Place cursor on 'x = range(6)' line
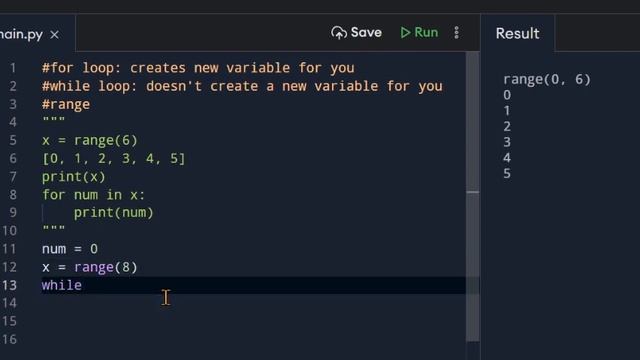Screen dimensions: 640x360 coord(90,140)
